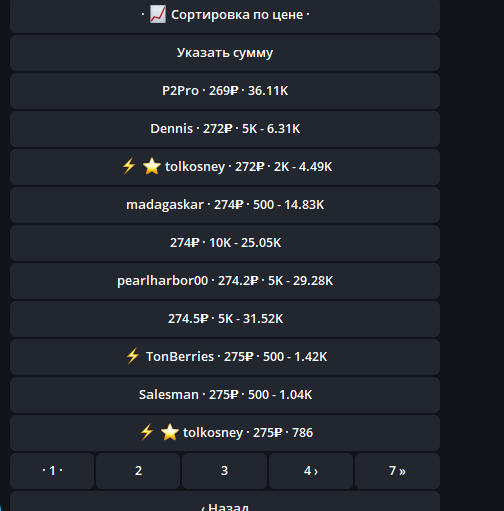Go to page 3
Screen dimensions: 504x511
tap(224, 471)
